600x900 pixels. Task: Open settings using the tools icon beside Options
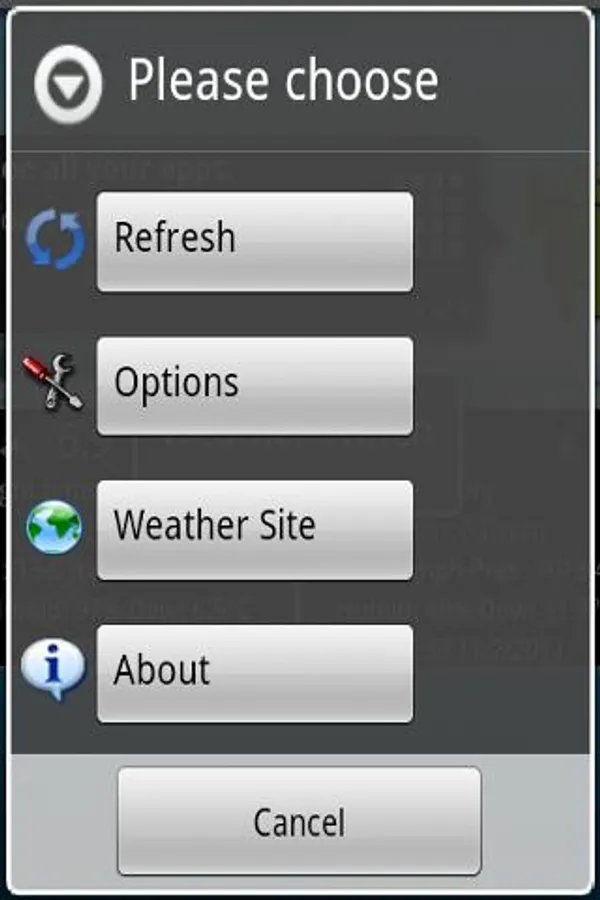[53, 381]
